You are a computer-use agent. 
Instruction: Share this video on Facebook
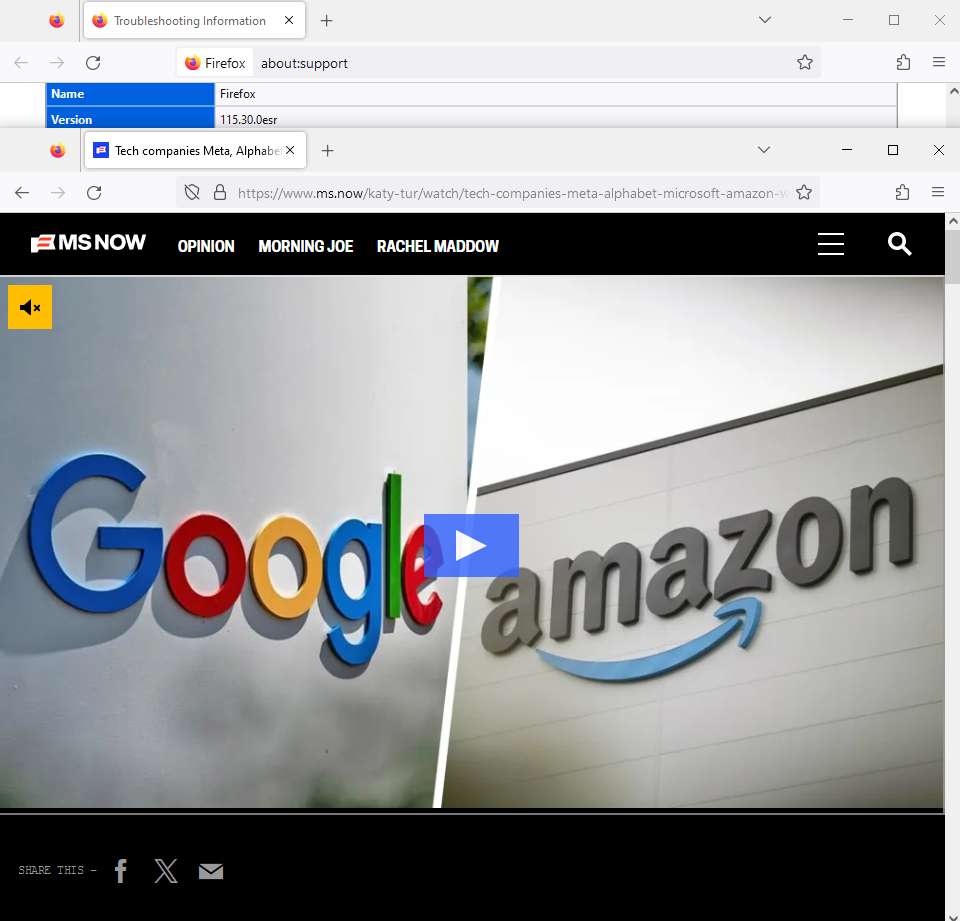[121, 870]
